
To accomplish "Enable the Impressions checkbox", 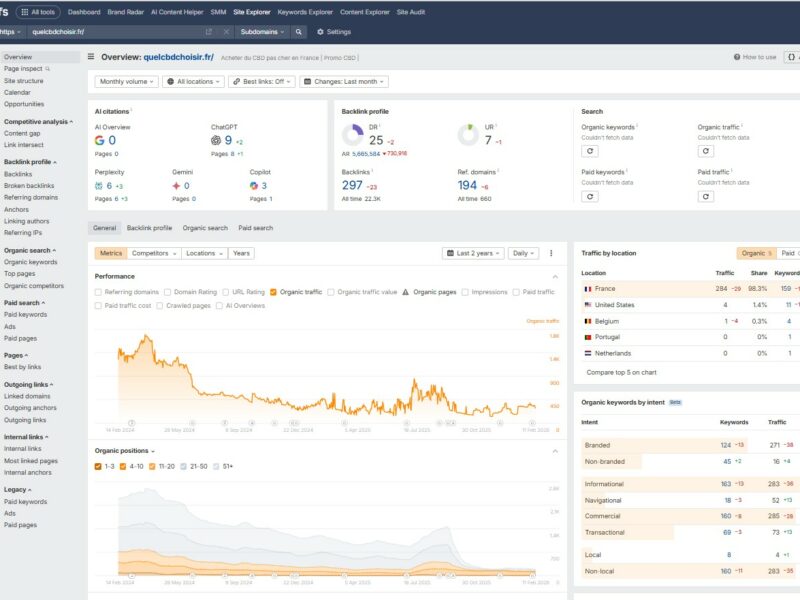I will (465, 292).
